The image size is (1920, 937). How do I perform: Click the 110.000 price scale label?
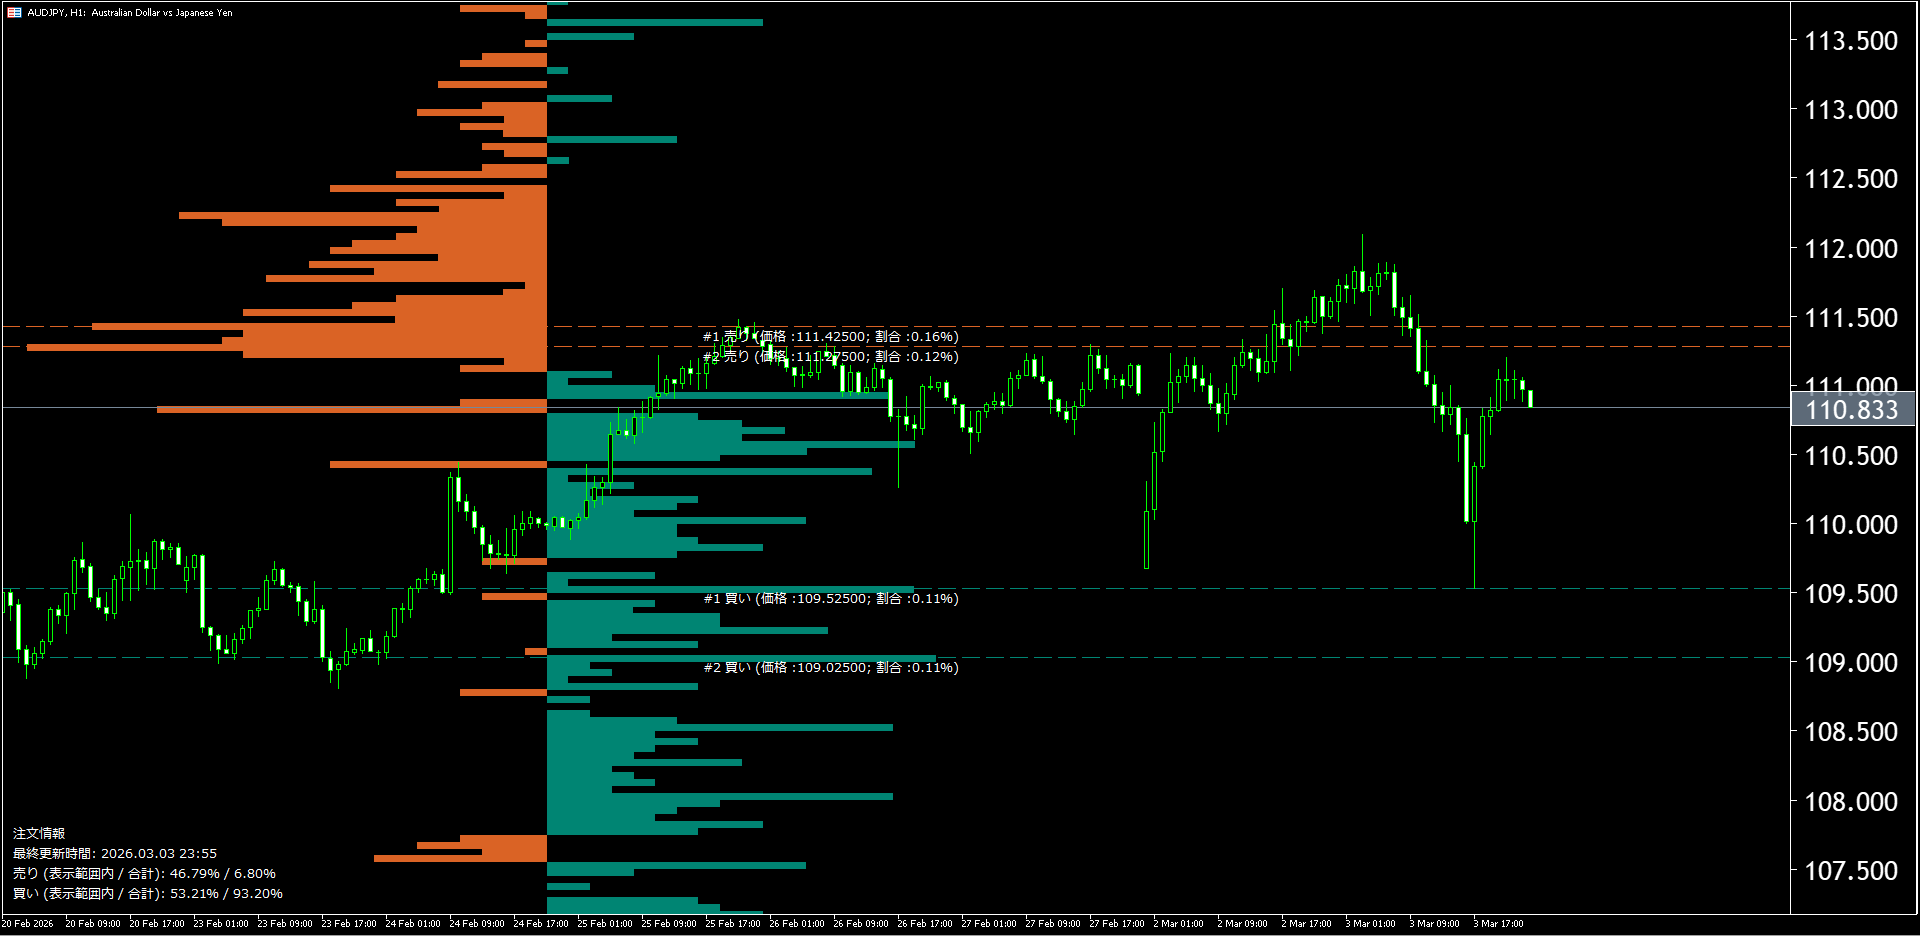[x=1851, y=525]
